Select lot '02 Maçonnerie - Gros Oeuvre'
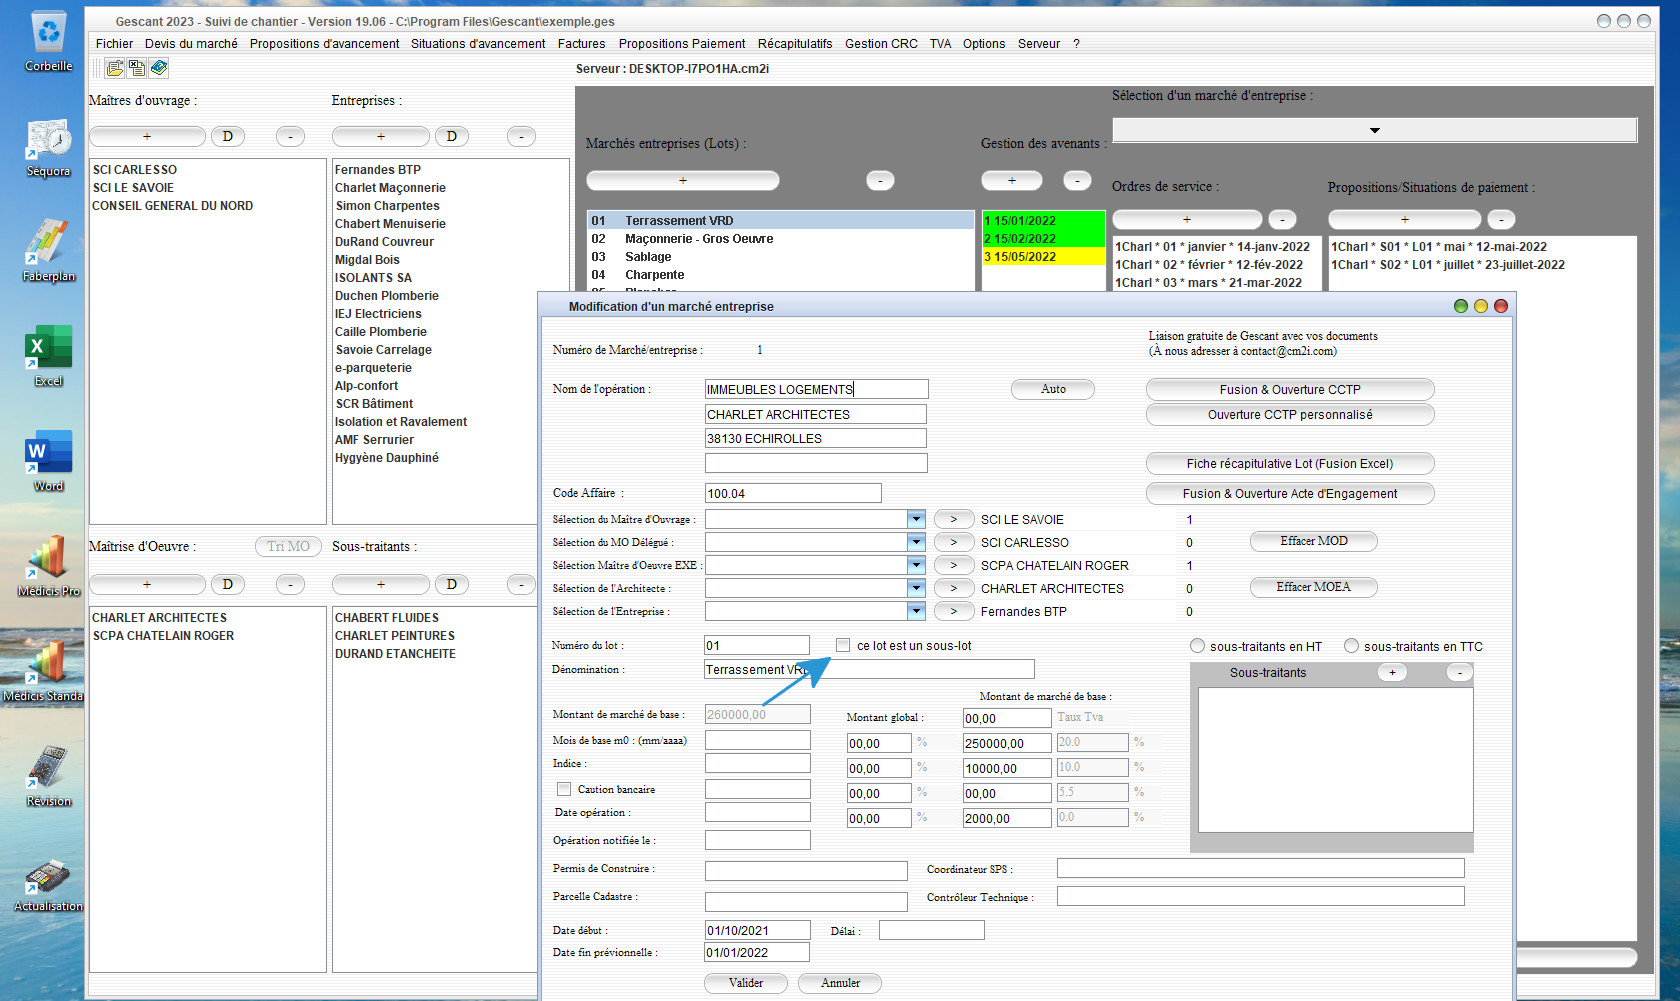The width and height of the screenshot is (1680, 1001). (780, 239)
